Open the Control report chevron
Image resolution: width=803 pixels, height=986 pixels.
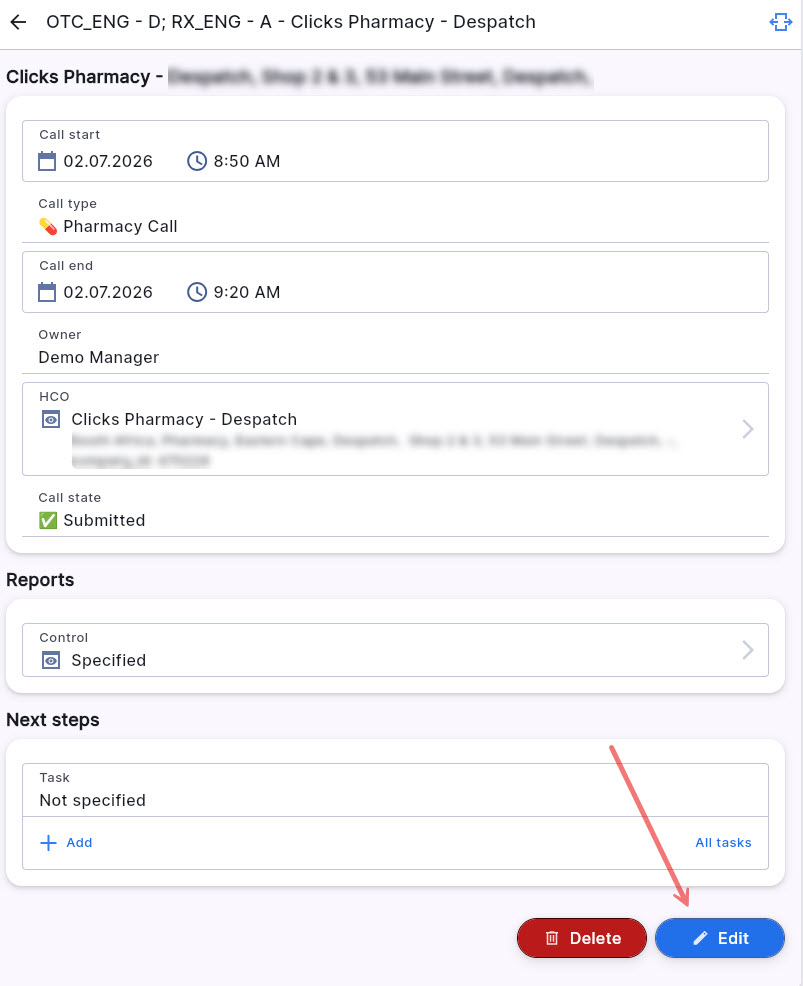point(748,650)
